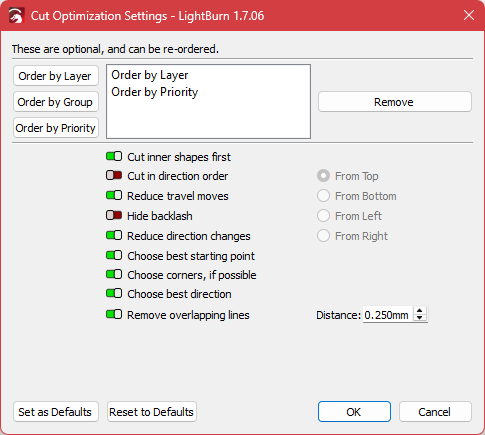Select Order by Priority list entry
The width and height of the screenshot is (485, 435).
155,92
